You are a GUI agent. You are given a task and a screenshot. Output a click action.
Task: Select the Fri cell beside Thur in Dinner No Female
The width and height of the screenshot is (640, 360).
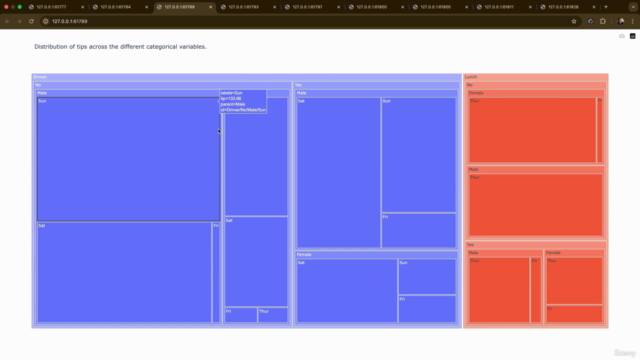[241, 315]
